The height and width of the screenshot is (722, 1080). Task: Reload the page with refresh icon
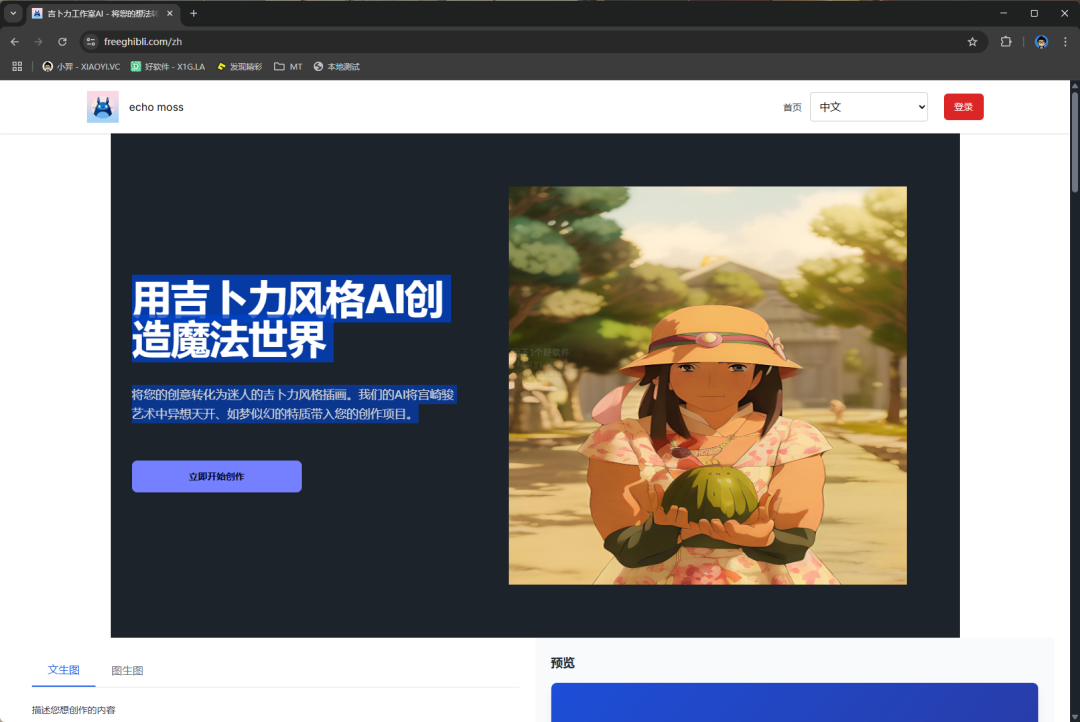(62, 42)
